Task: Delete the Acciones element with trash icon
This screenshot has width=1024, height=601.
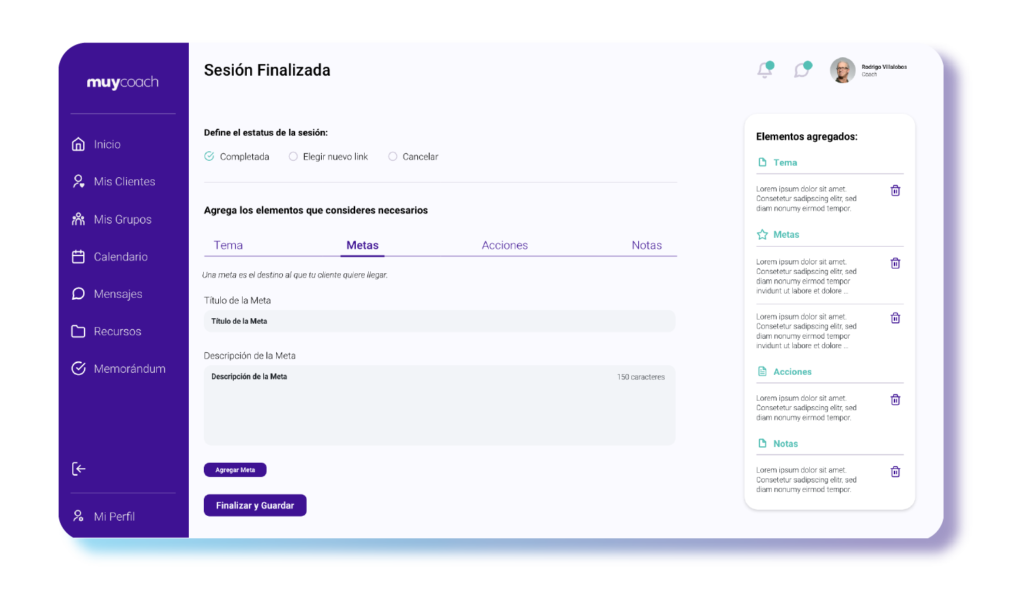Action: [895, 400]
